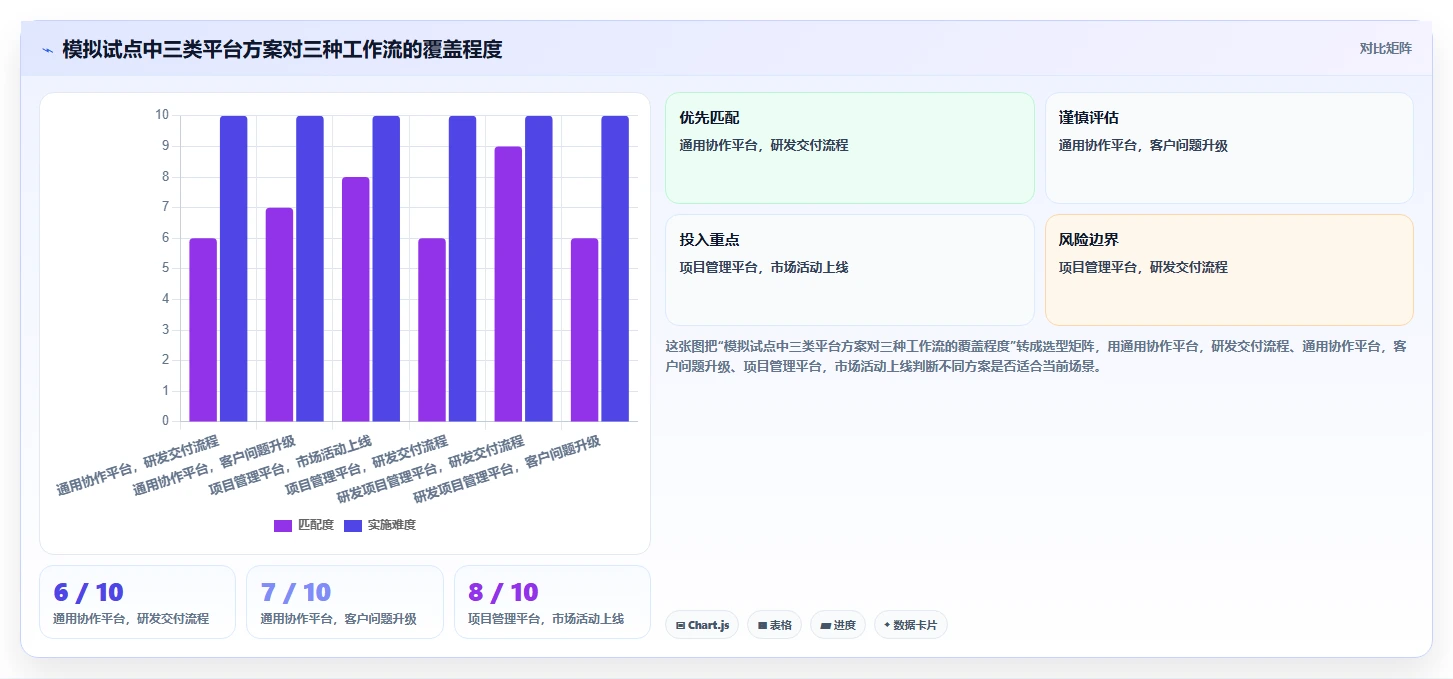Click 实施难度 bar for 通用协作平台，研发交付流程
1453x679 pixels.
(x=234, y=268)
